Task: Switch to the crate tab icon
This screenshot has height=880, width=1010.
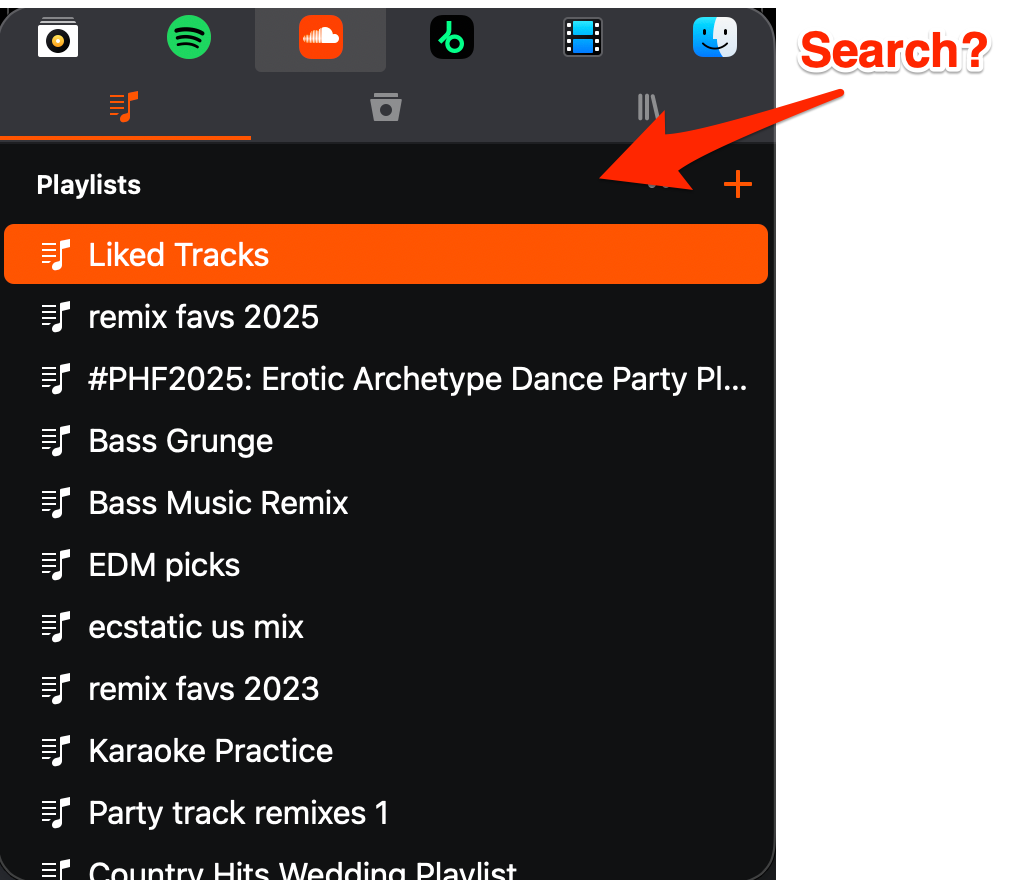Action: click(x=385, y=106)
